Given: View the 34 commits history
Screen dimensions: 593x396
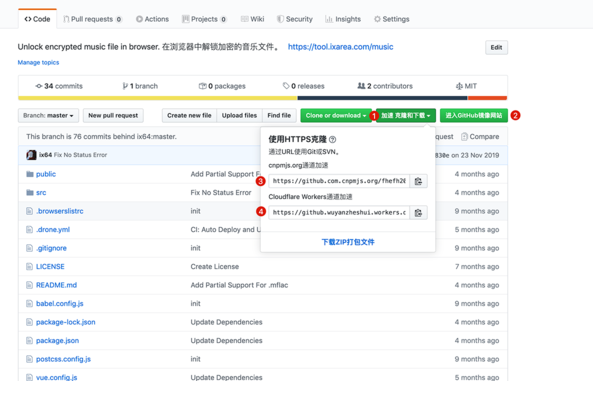Looking at the screenshot, I should [x=59, y=86].
